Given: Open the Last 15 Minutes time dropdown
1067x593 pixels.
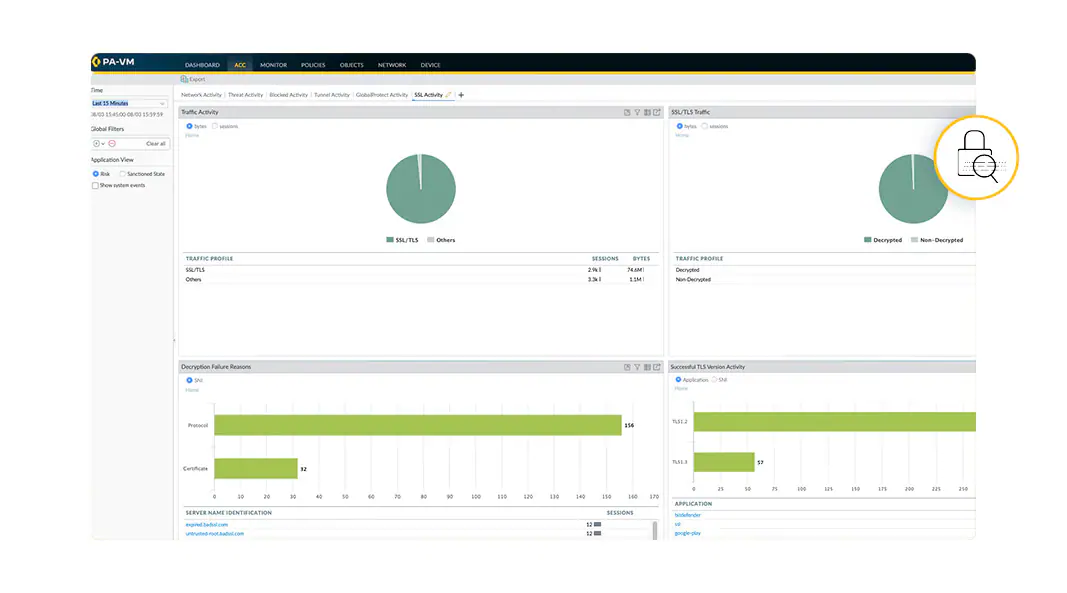Looking at the screenshot, I should [128, 103].
